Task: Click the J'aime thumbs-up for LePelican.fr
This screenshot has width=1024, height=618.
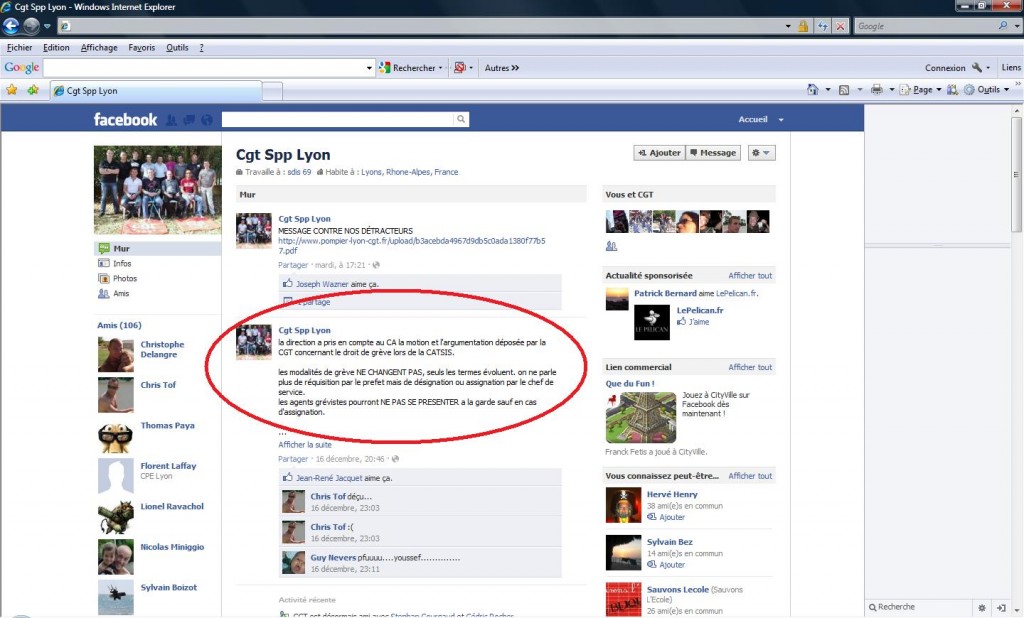Action: pos(681,321)
